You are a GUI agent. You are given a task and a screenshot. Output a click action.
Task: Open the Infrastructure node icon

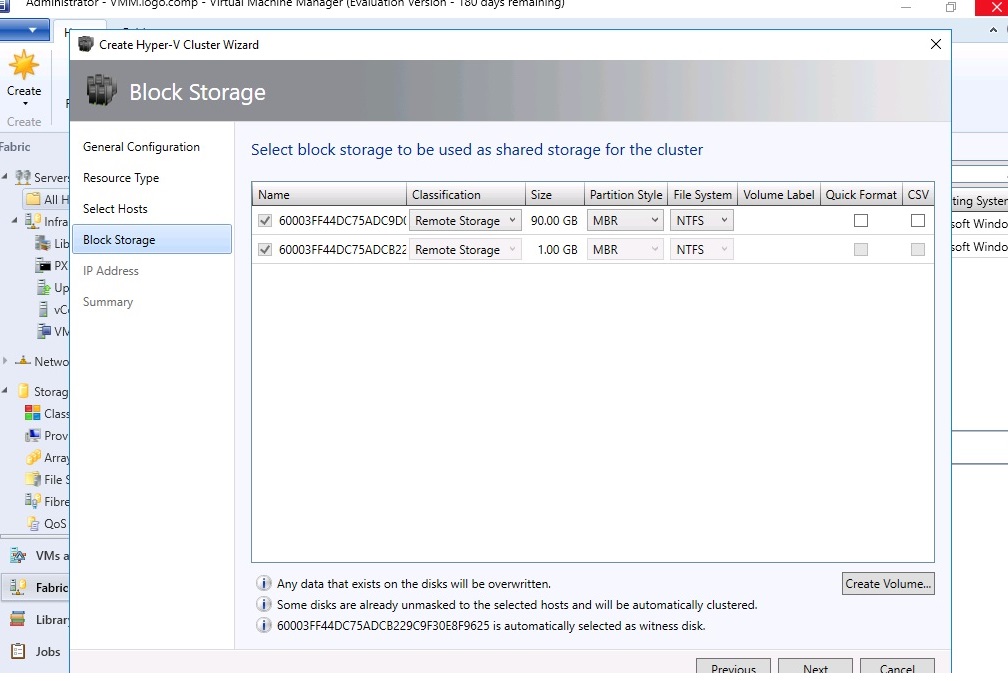point(33,221)
